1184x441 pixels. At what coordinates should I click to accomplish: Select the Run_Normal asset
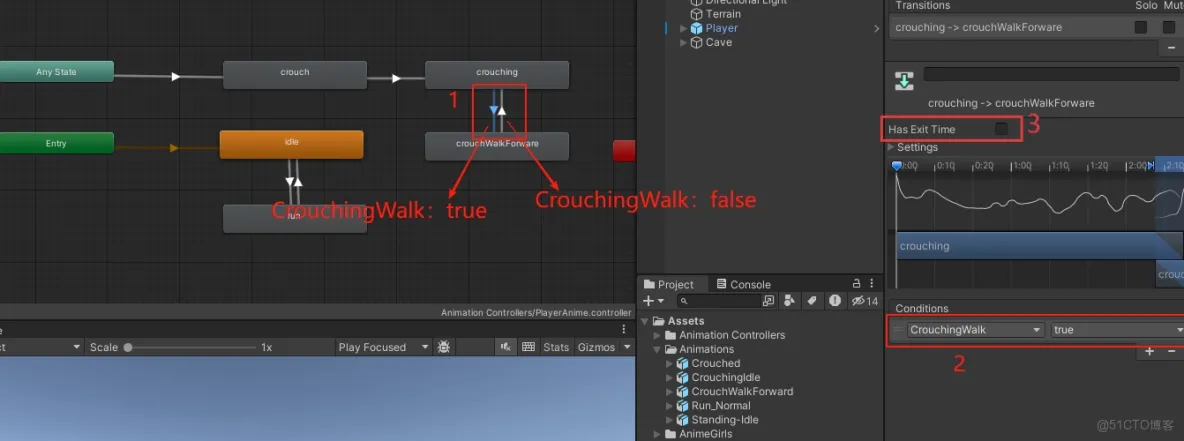[721, 406]
